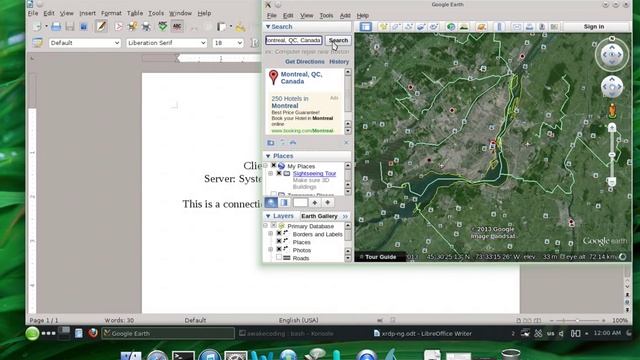
Task: Click the Record a Tour icon
Action: pyautogui.click(x=434, y=27)
